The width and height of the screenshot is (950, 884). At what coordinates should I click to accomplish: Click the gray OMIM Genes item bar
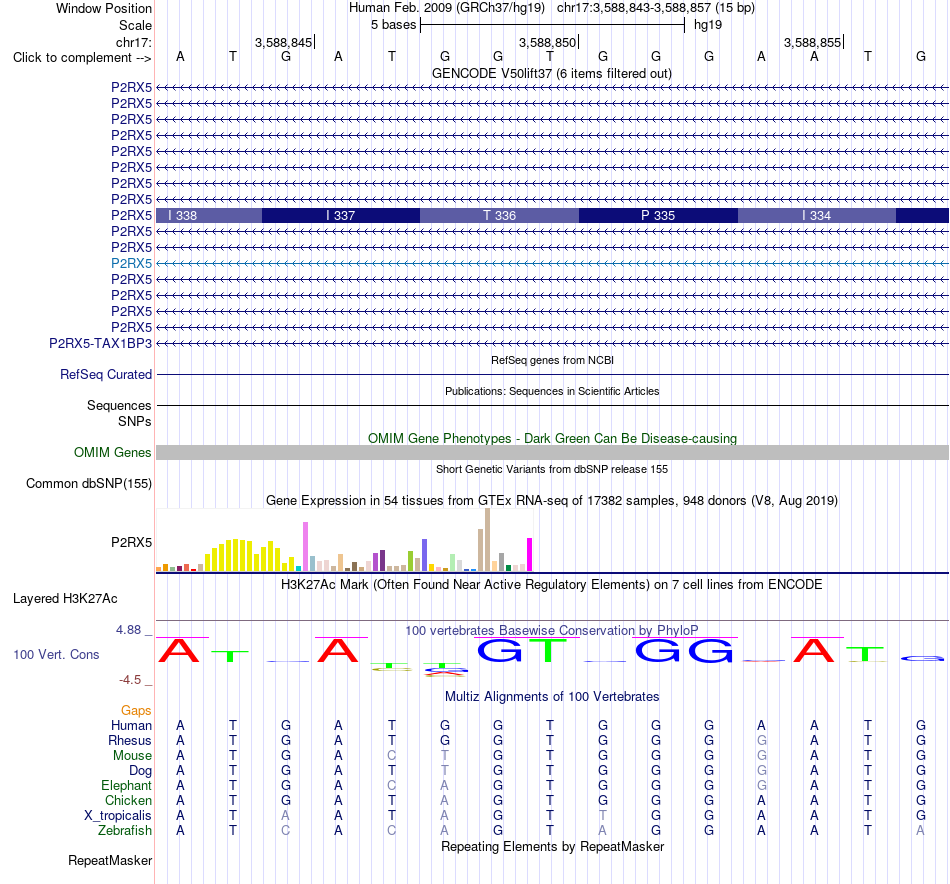553,453
